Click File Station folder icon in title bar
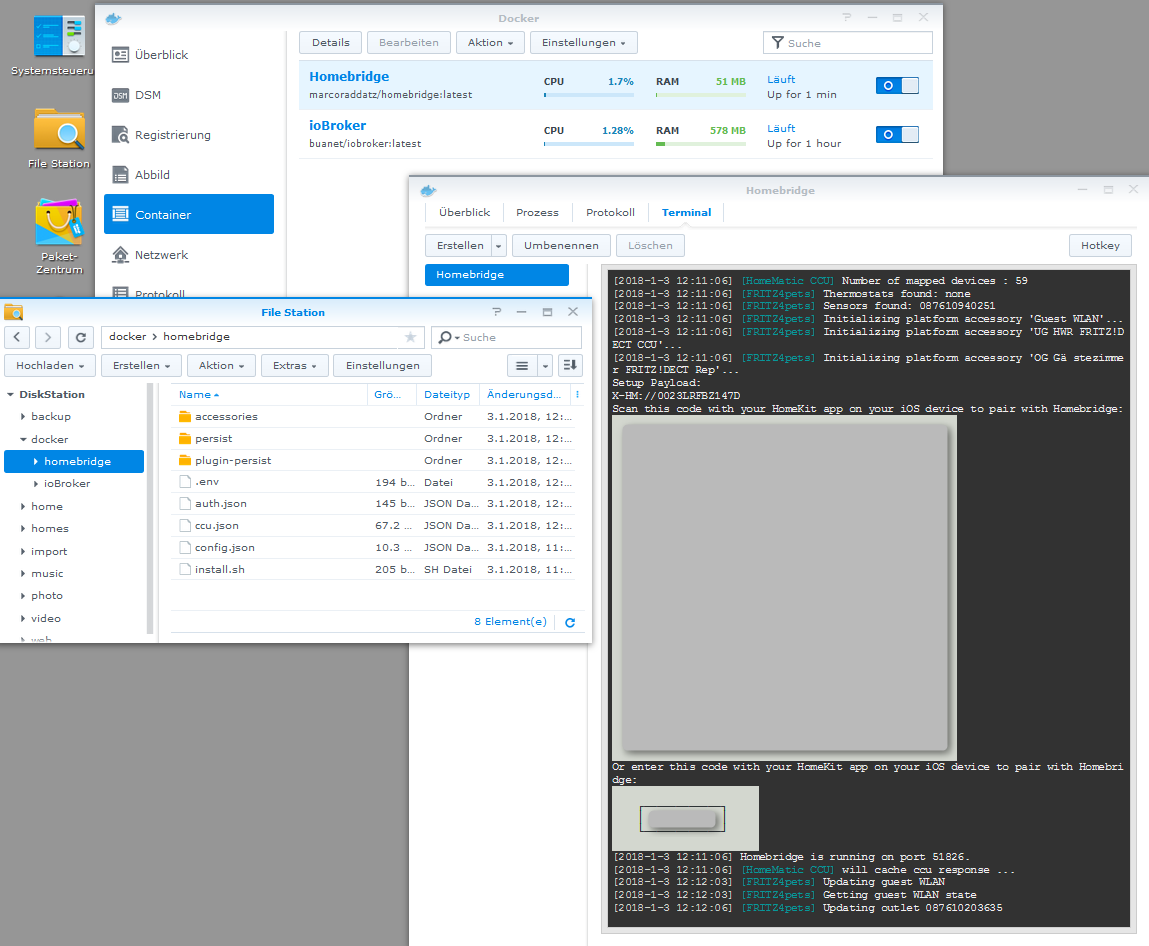This screenshot has width=1149, height=946. tap(13, 312)
